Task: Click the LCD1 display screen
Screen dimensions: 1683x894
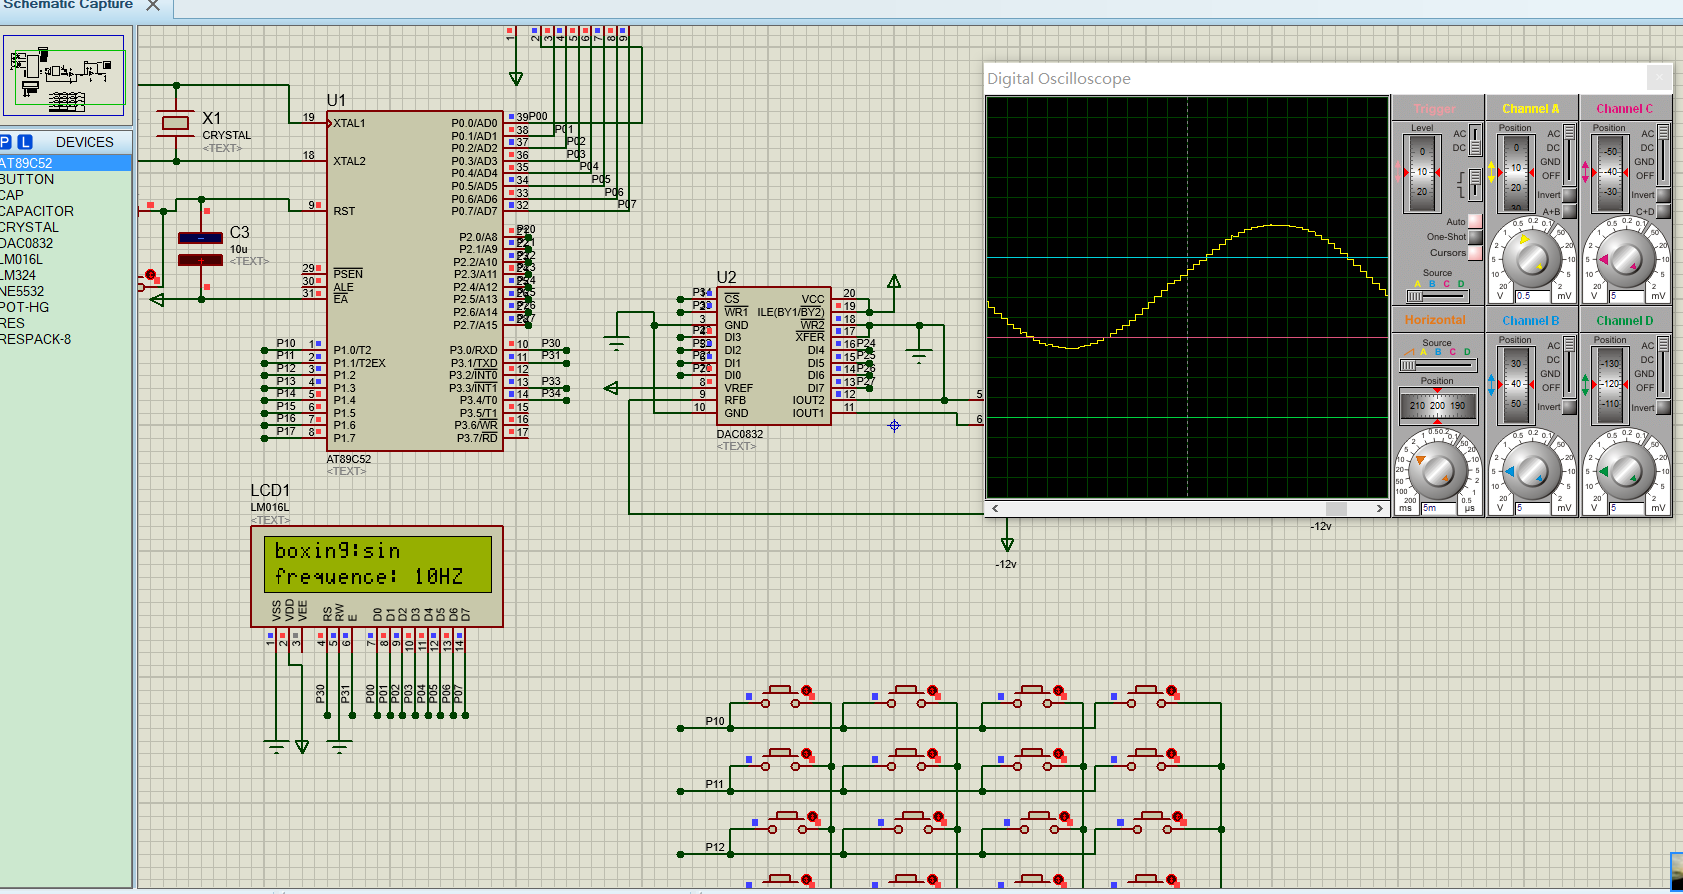Action: (x=378, y=564)
